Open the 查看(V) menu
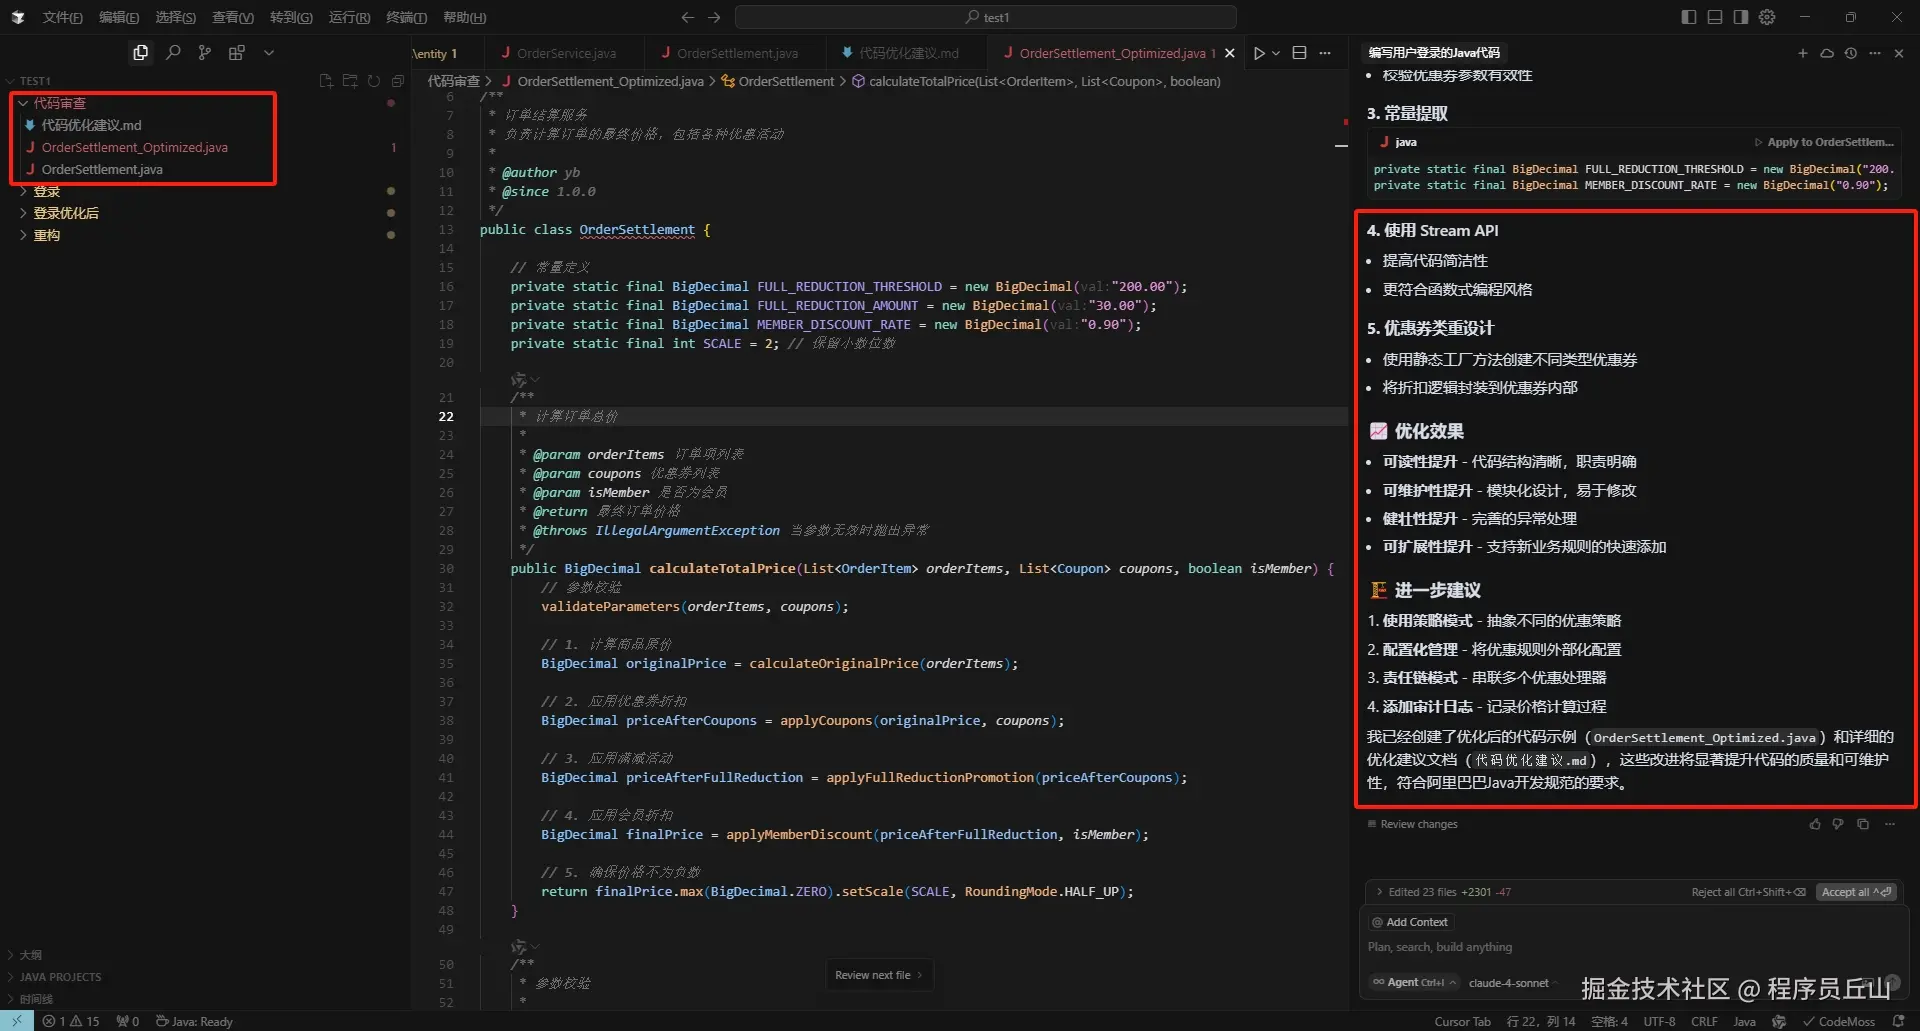The image size is (1920, 1031). click(232, 17)
